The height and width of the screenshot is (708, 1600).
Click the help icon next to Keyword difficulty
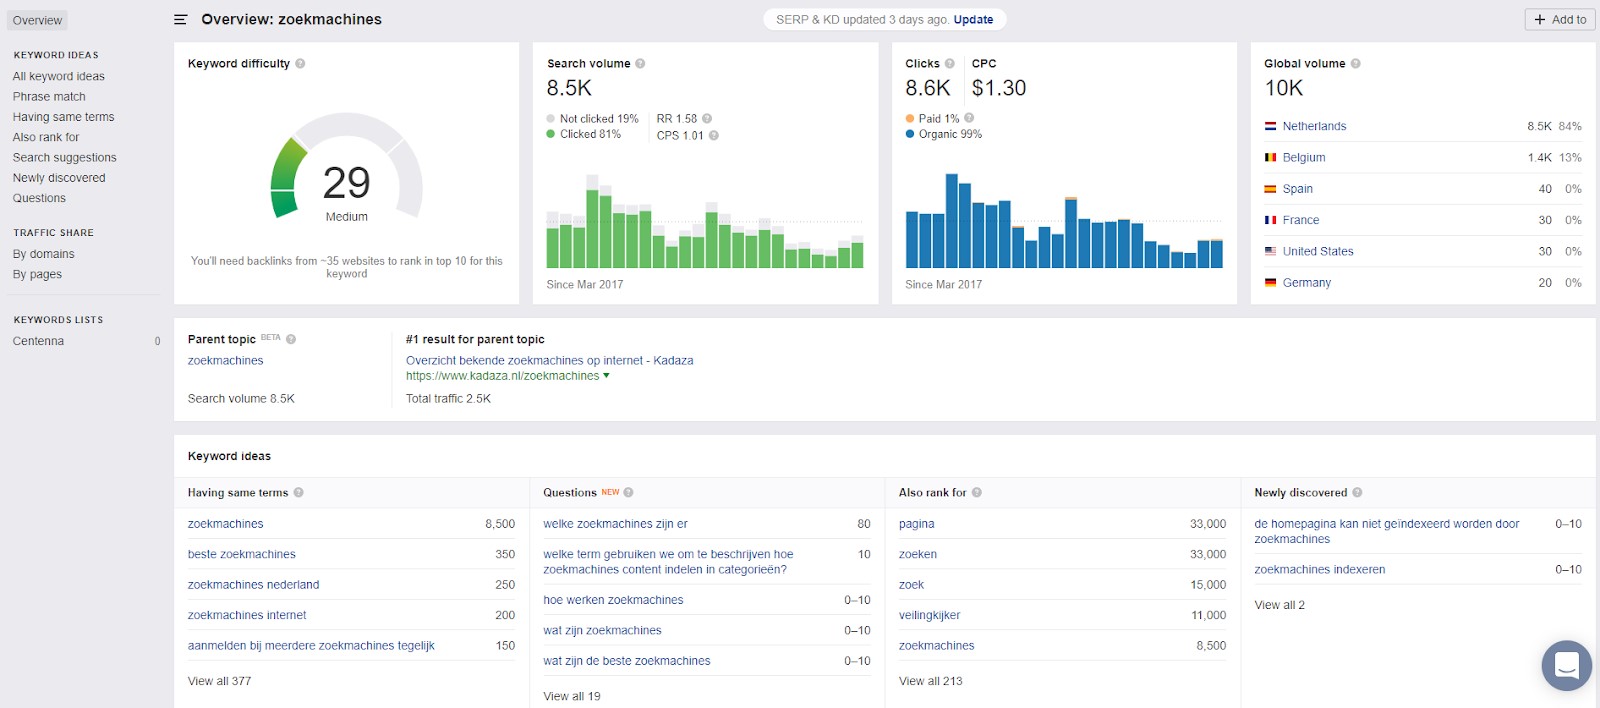[300, 64]
